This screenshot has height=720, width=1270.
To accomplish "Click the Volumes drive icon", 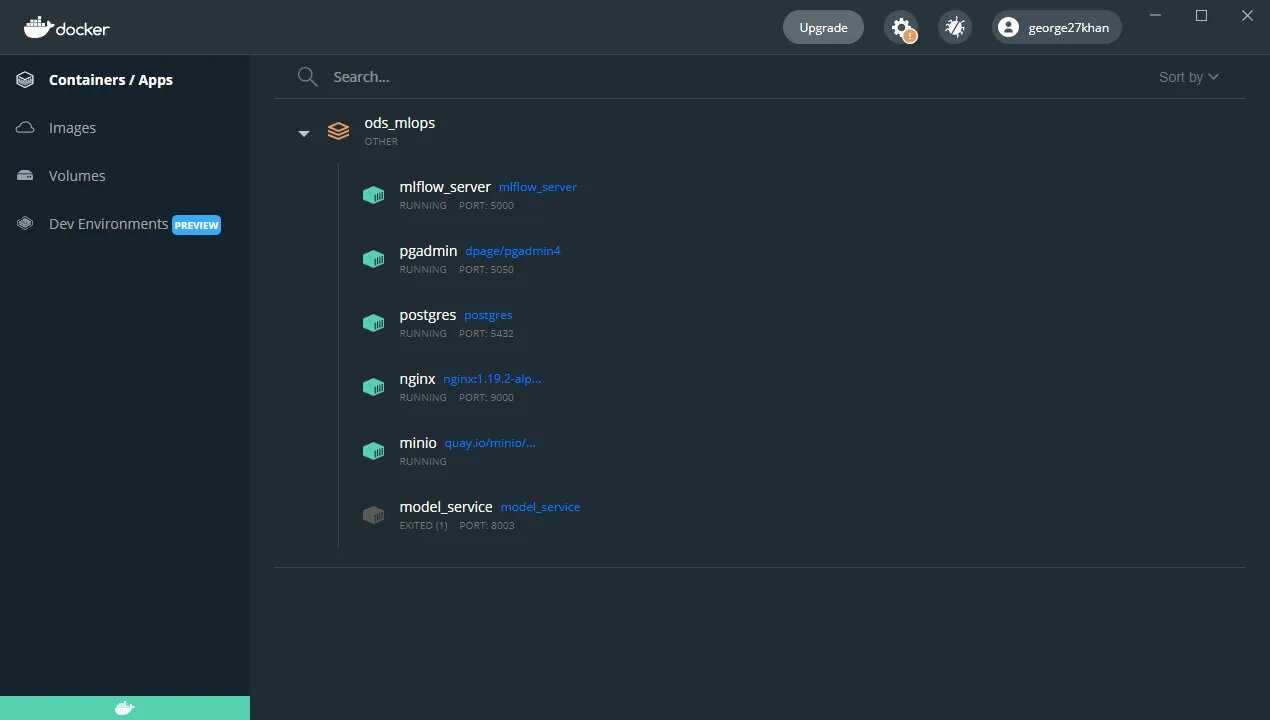I will (x=26, y=176).
